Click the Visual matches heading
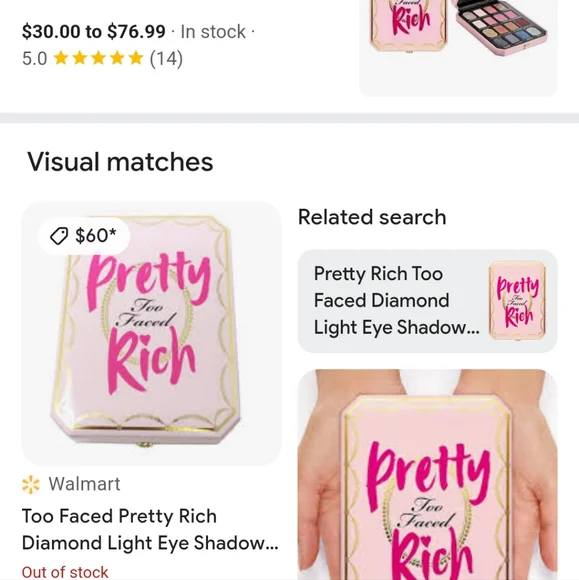Image resolution: width=579 pixels, height=580 pixels. [120, 162]
